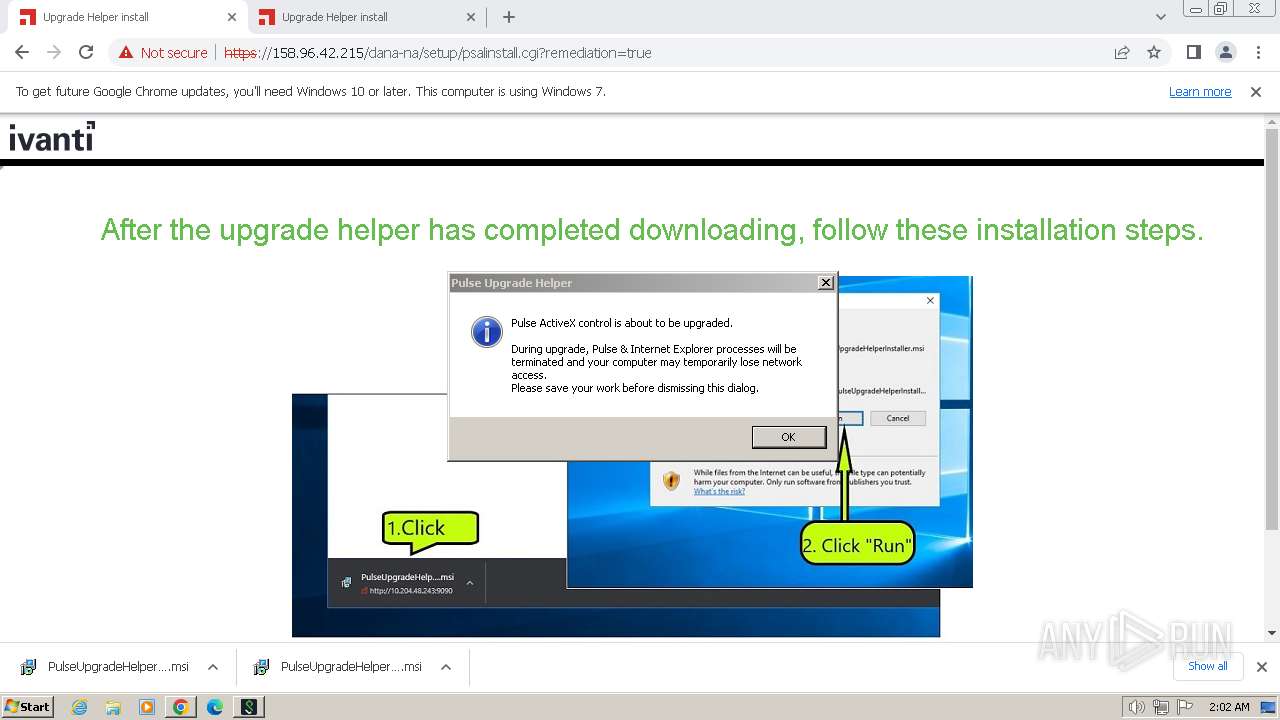The width and height of the screenshot is (1280, 720).
Task: Go back to the previous page
Action: point(22,52)
